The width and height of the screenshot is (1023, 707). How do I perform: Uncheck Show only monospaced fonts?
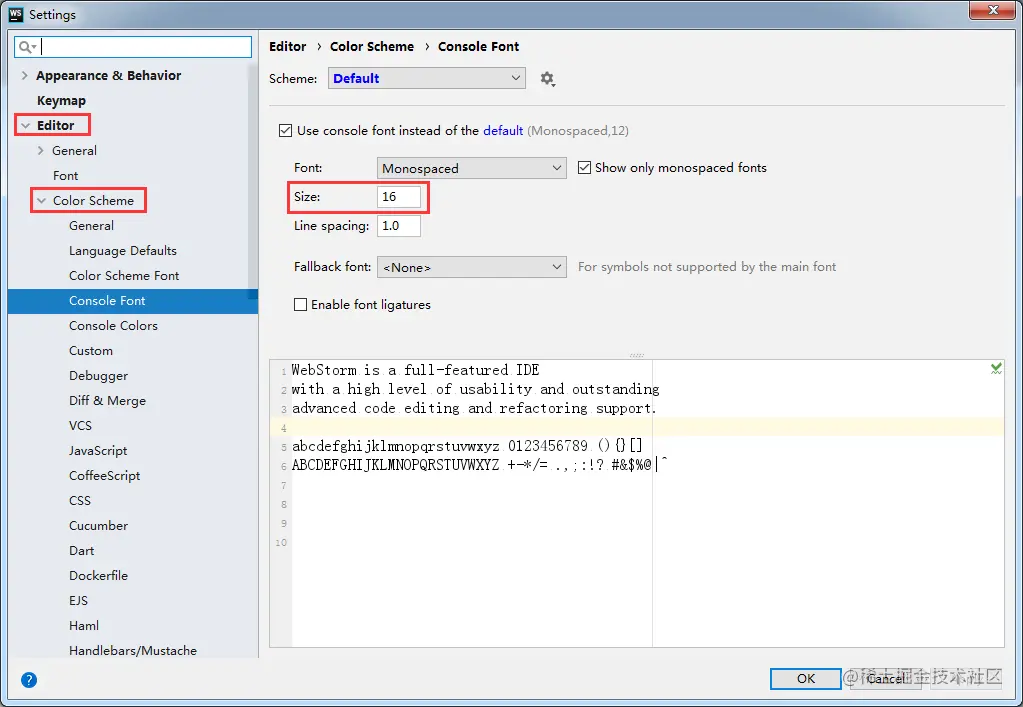coord(585,168)
